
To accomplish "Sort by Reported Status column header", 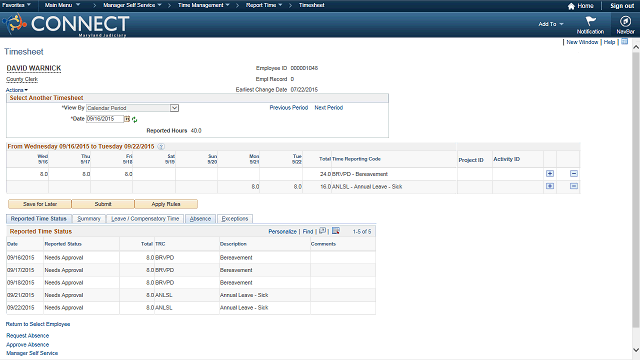I will pos(63,244).
